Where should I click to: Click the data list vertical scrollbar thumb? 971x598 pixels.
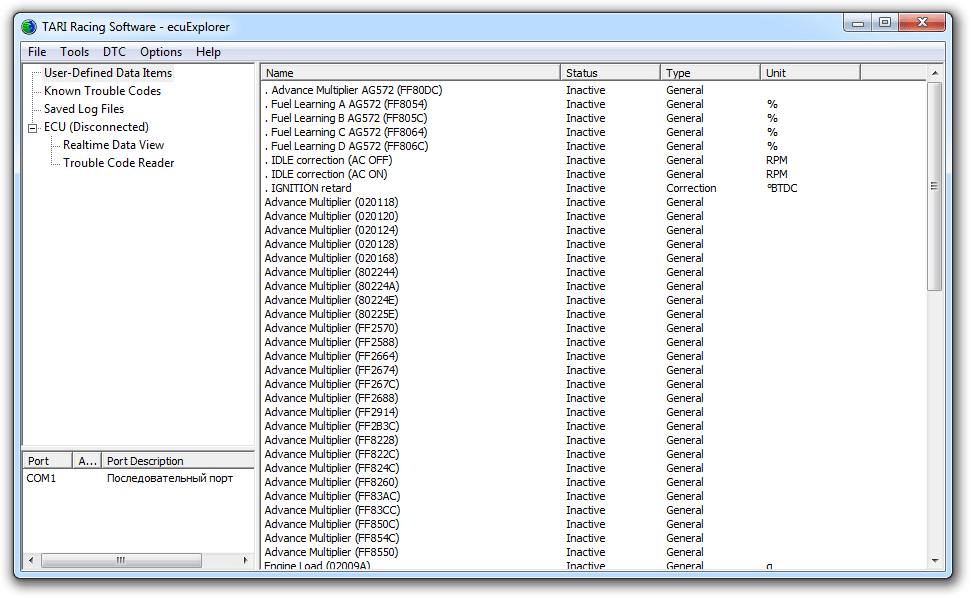click(x=935, y=186)
